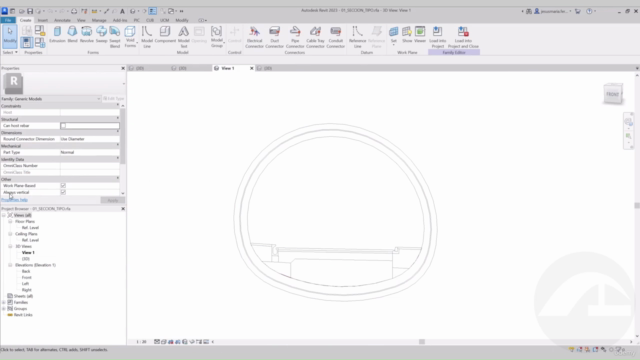This screenshot has width=640, height=360.
Task: Collapse the Floor Plans node
Action: click(10, 221)
